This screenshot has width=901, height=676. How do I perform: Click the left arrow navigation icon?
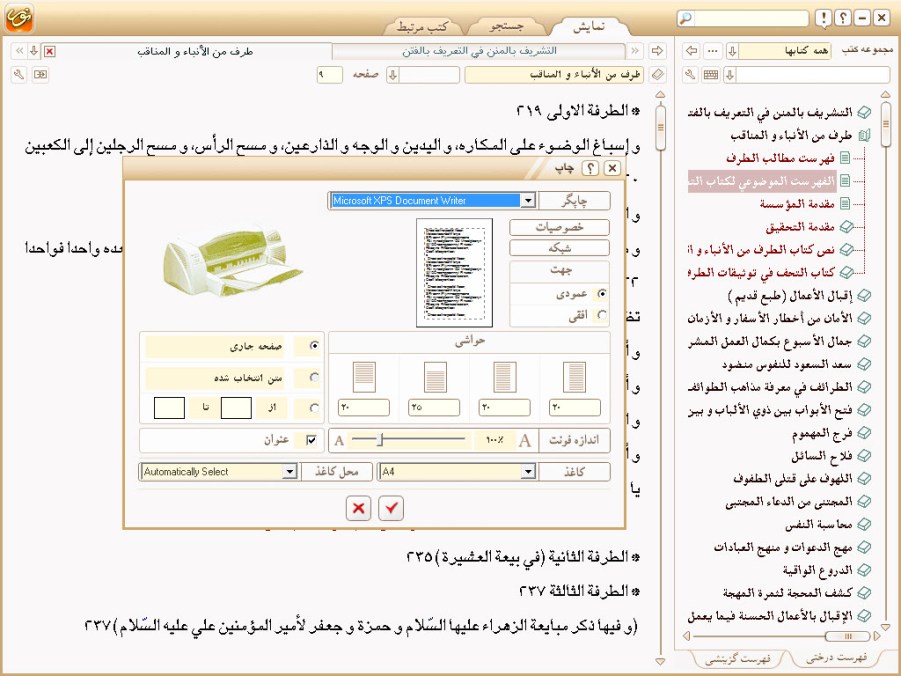(692, 51)
